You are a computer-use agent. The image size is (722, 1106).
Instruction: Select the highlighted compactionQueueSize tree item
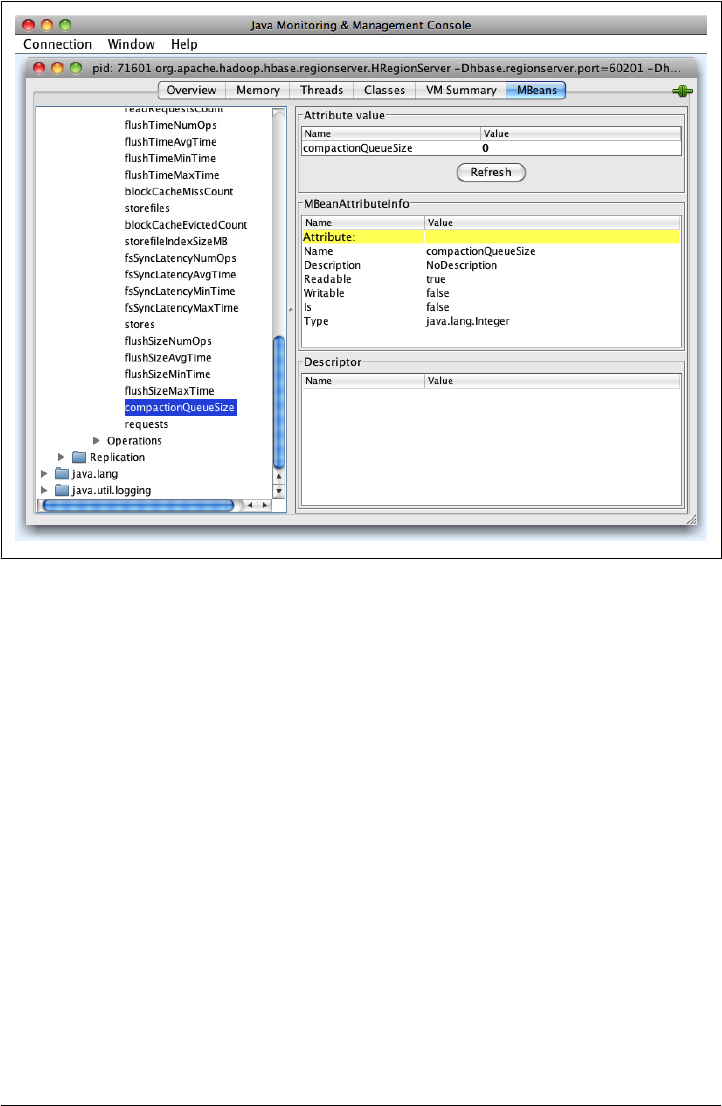pos(180,408)
